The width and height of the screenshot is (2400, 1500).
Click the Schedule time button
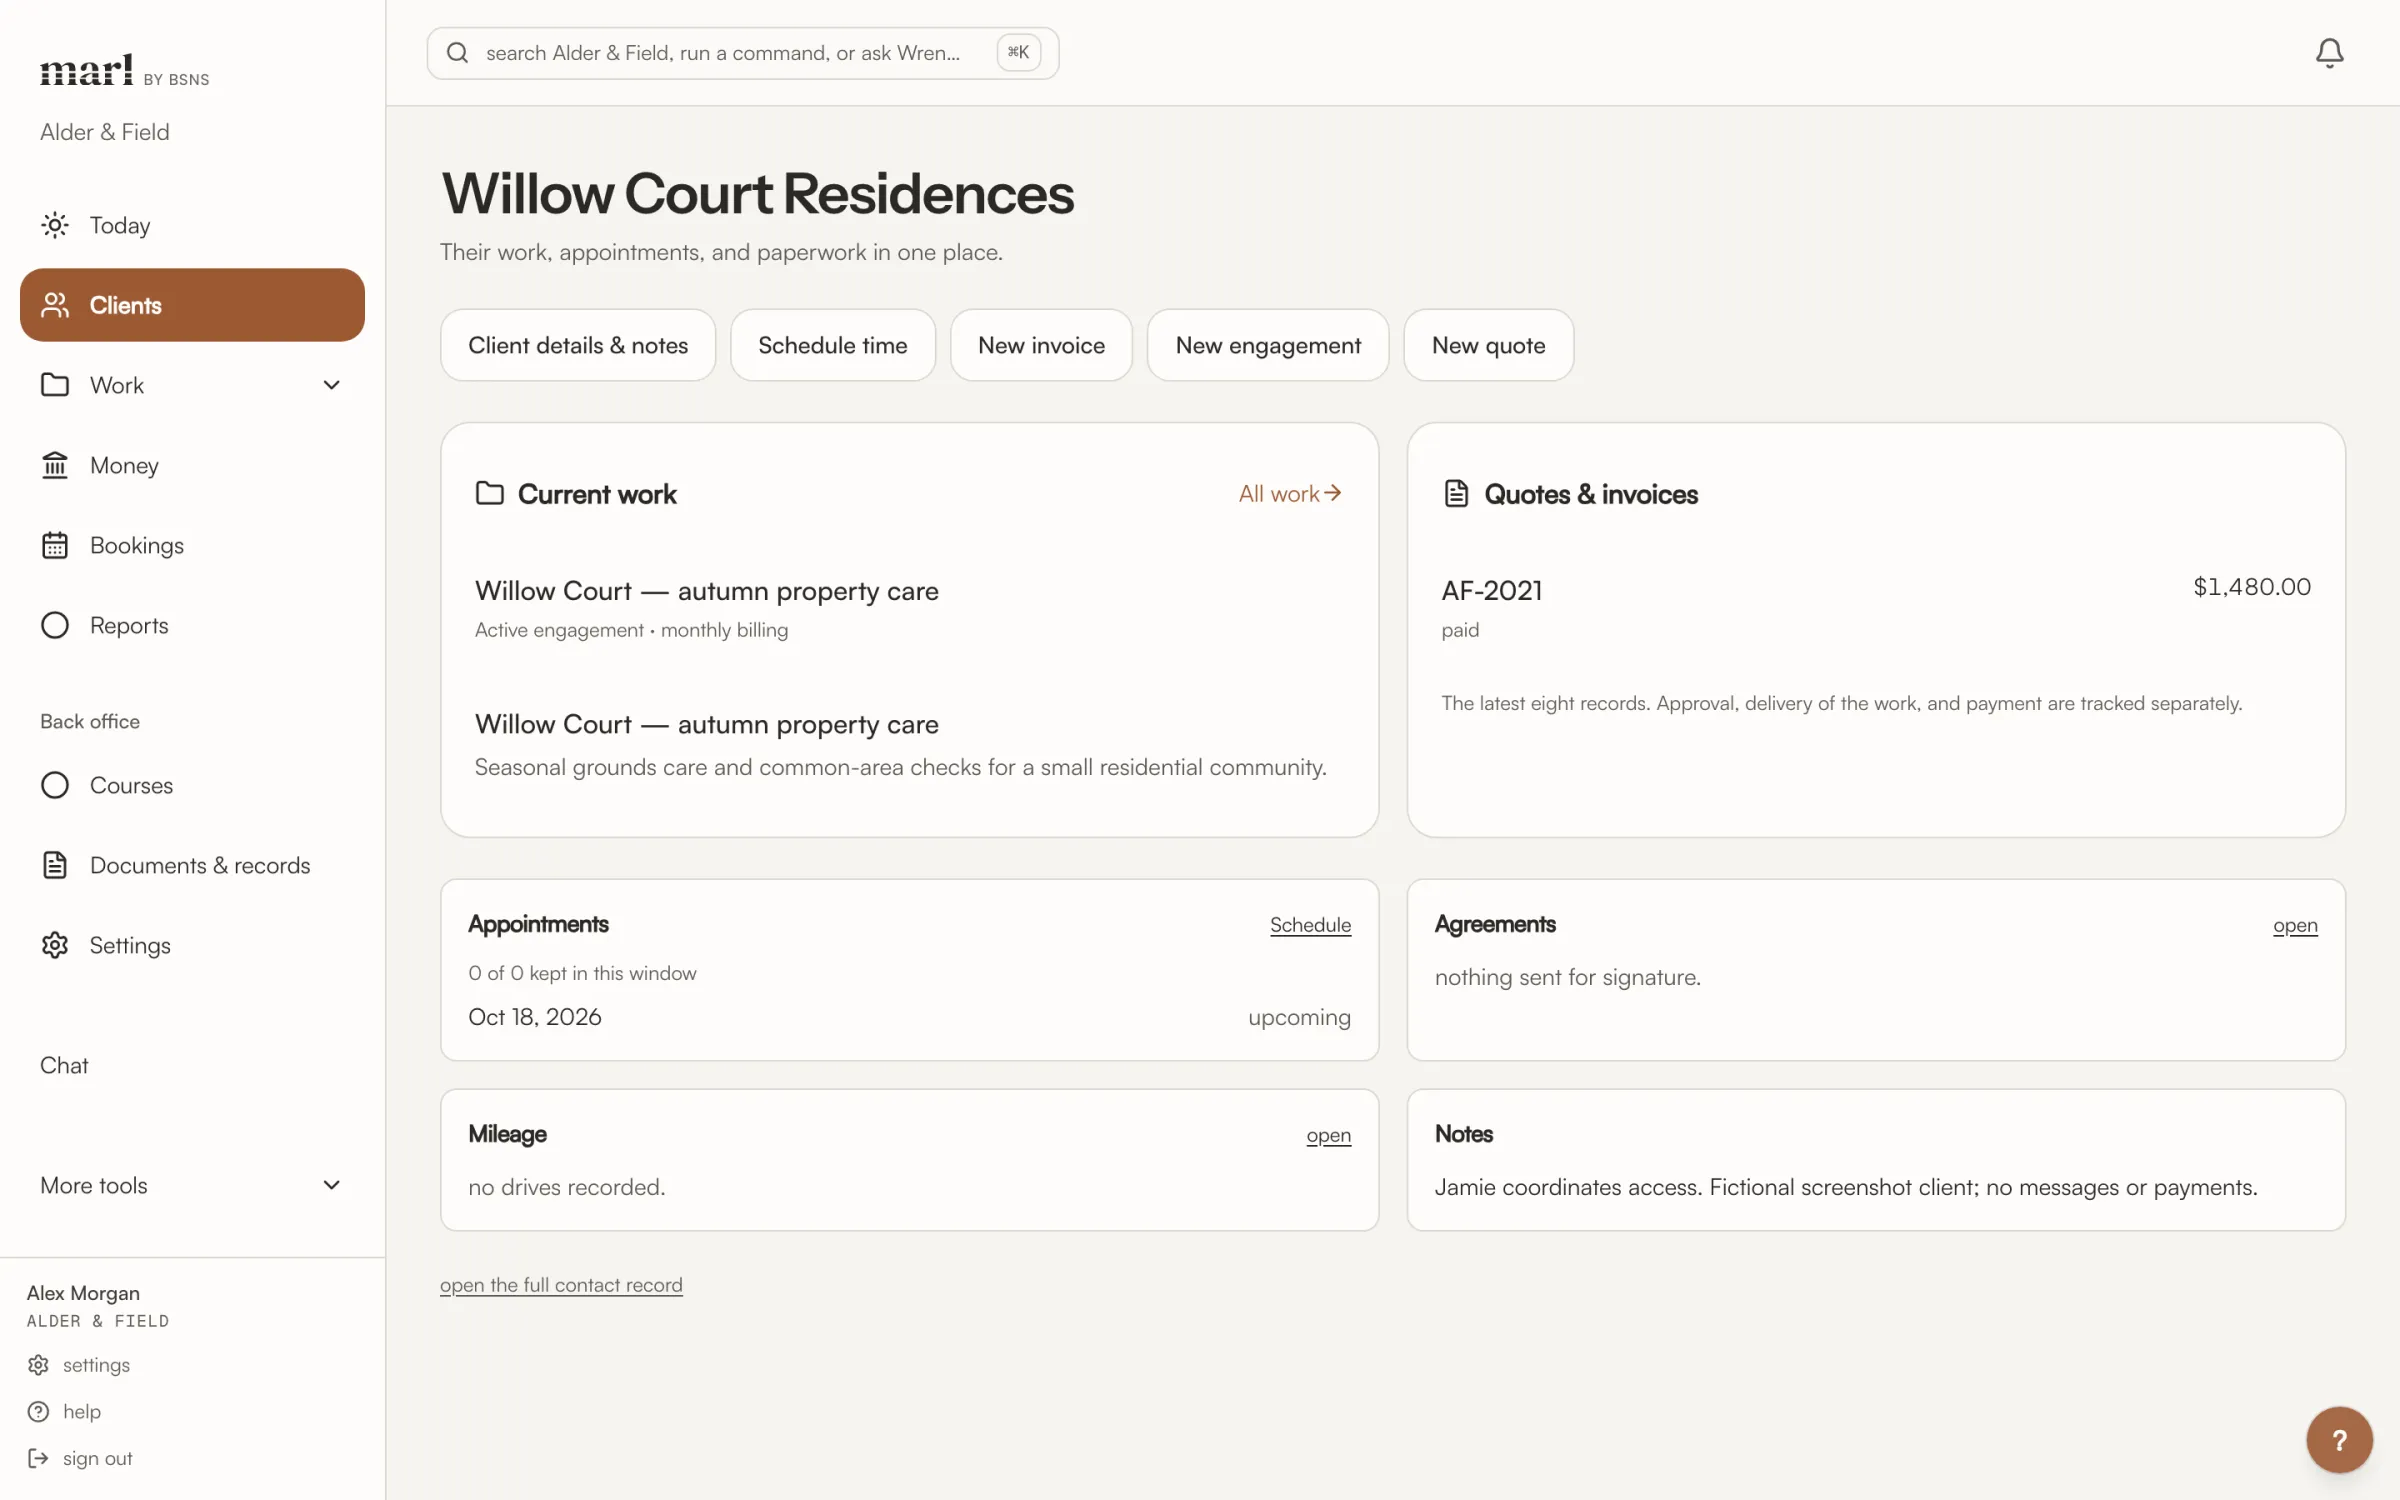pyautogui.click(x=833, y=345)
